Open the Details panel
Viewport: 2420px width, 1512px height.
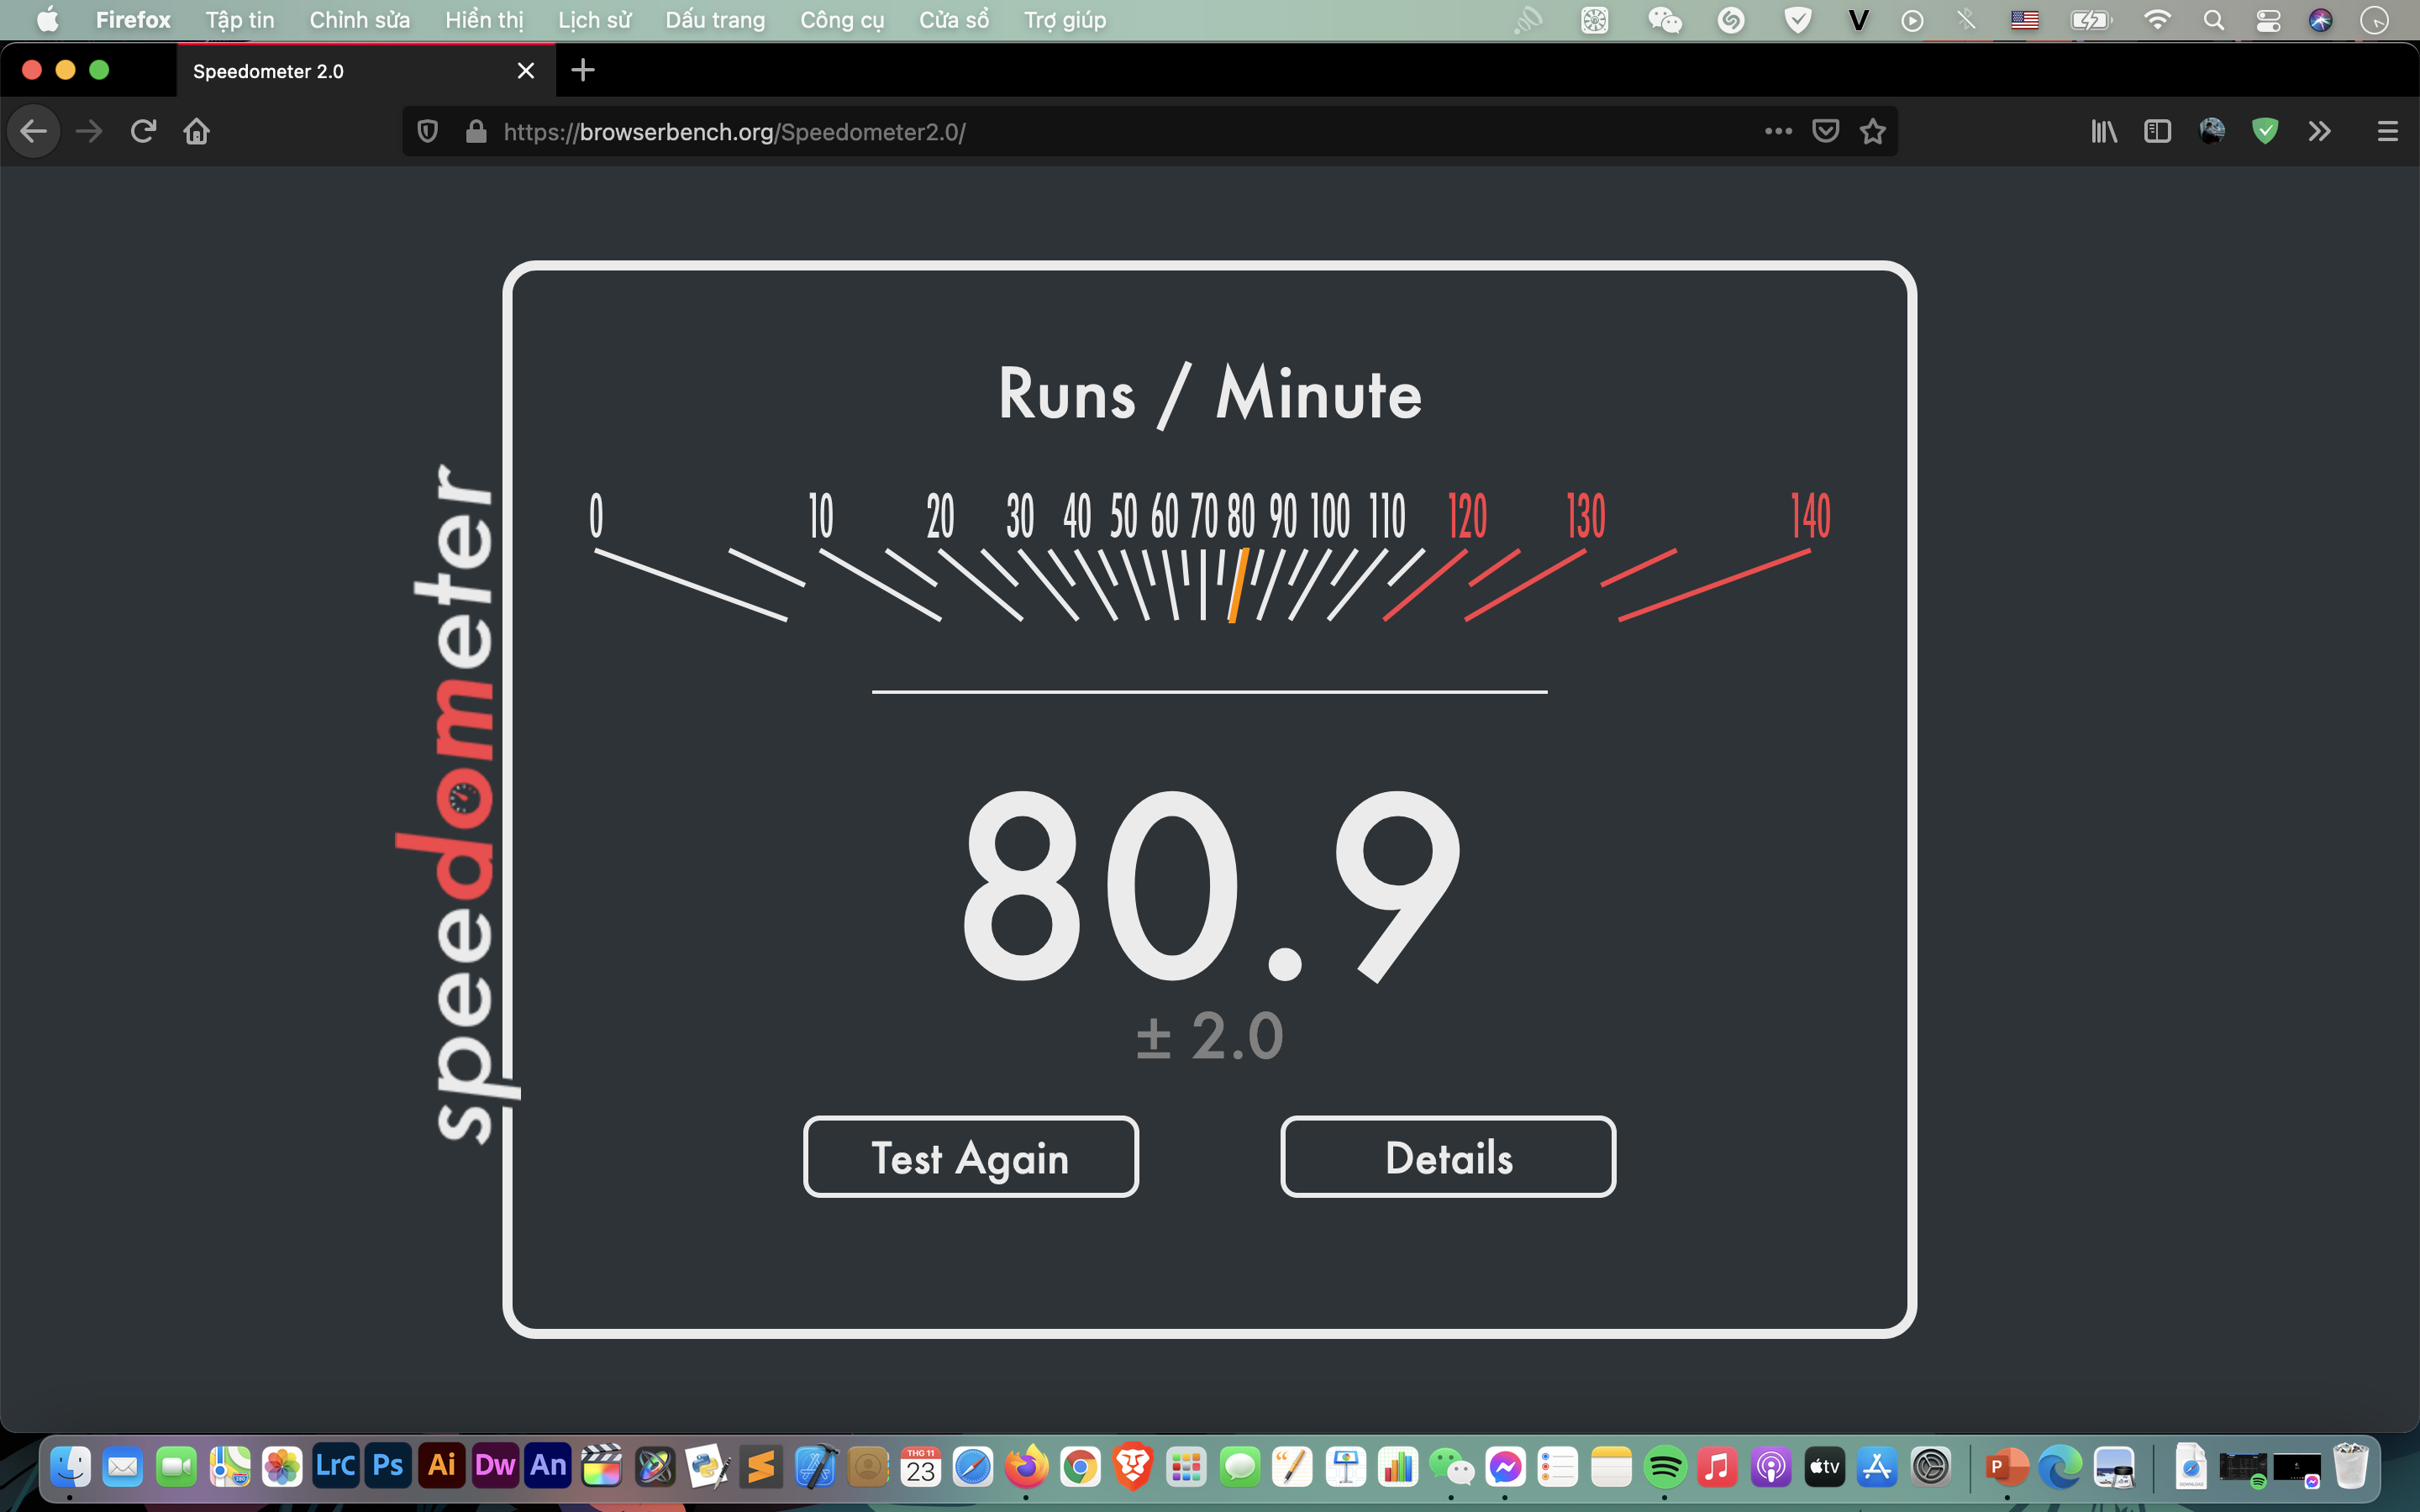pyautogui.click(x=1448, y=1157)
